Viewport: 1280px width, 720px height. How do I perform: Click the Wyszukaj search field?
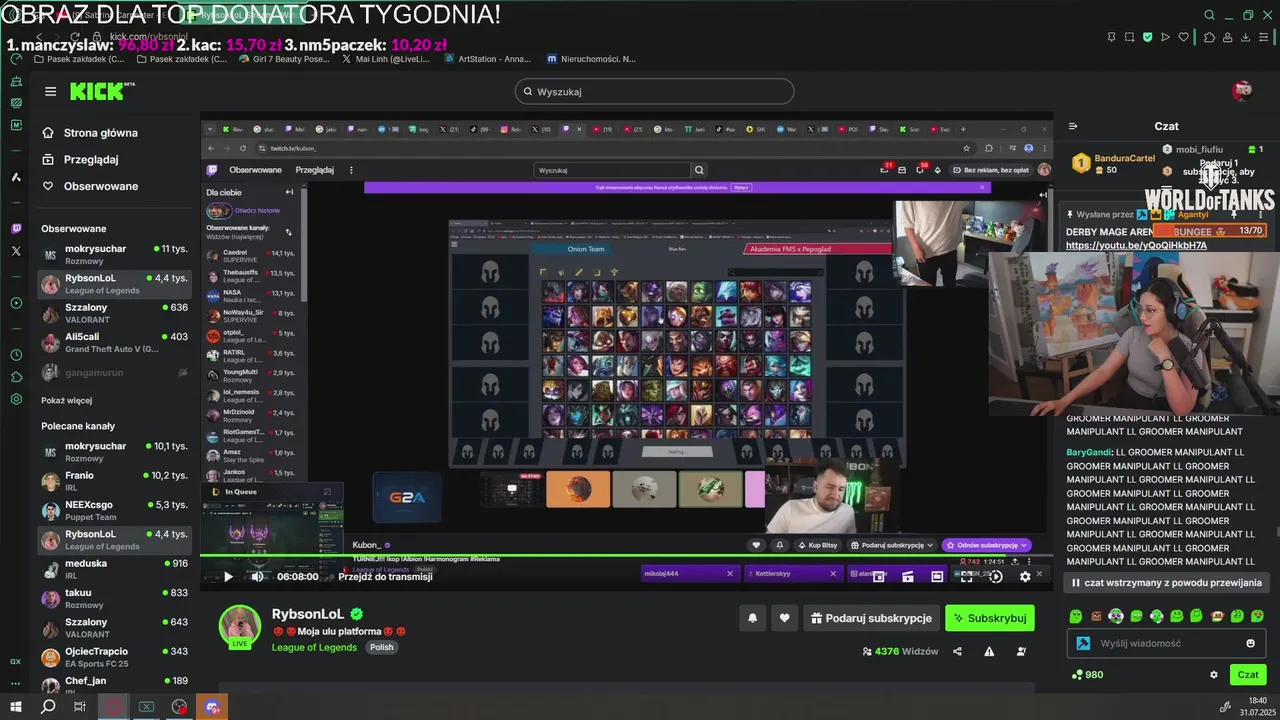point(654,91)
